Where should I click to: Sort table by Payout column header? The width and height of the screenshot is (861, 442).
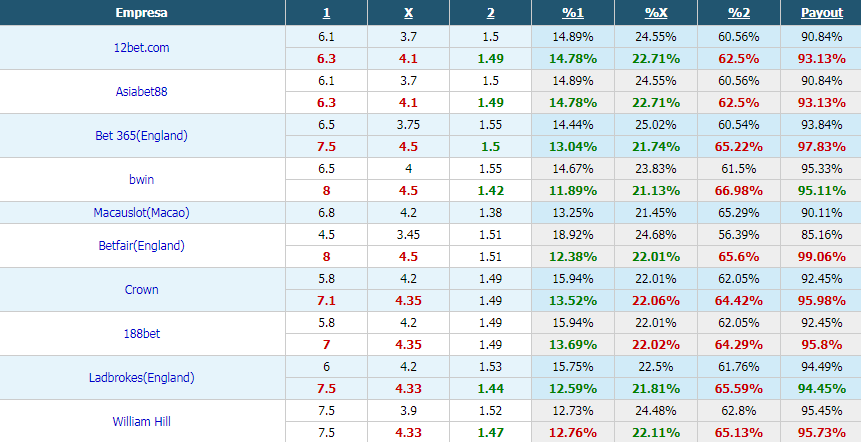pos(821,13)
